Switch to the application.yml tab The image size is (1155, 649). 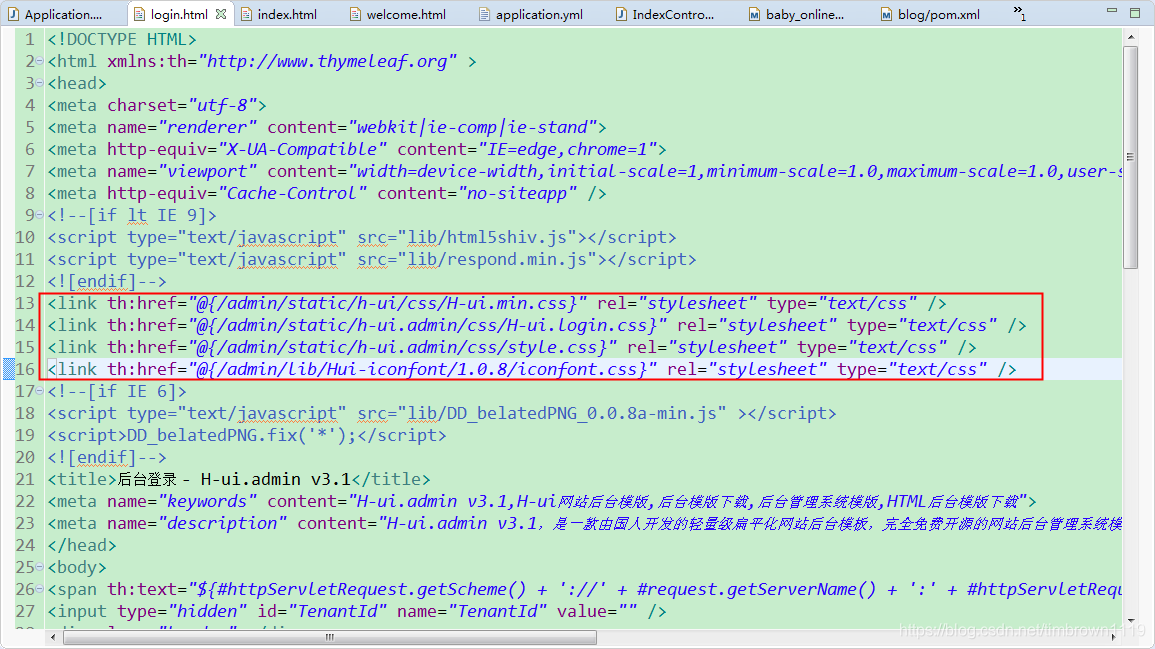tap(530, 14)
